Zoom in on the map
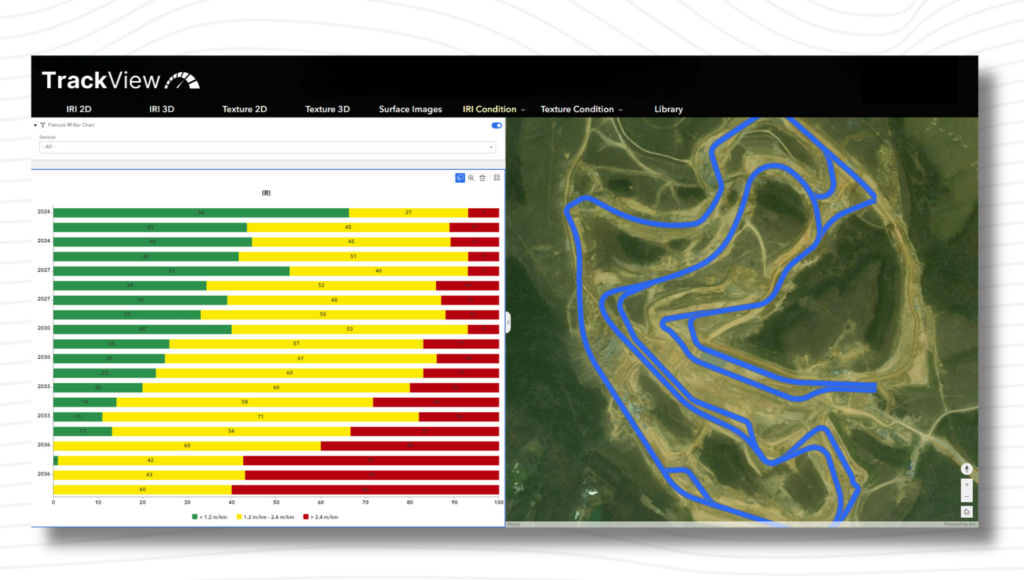 click(x=967, y=484)
